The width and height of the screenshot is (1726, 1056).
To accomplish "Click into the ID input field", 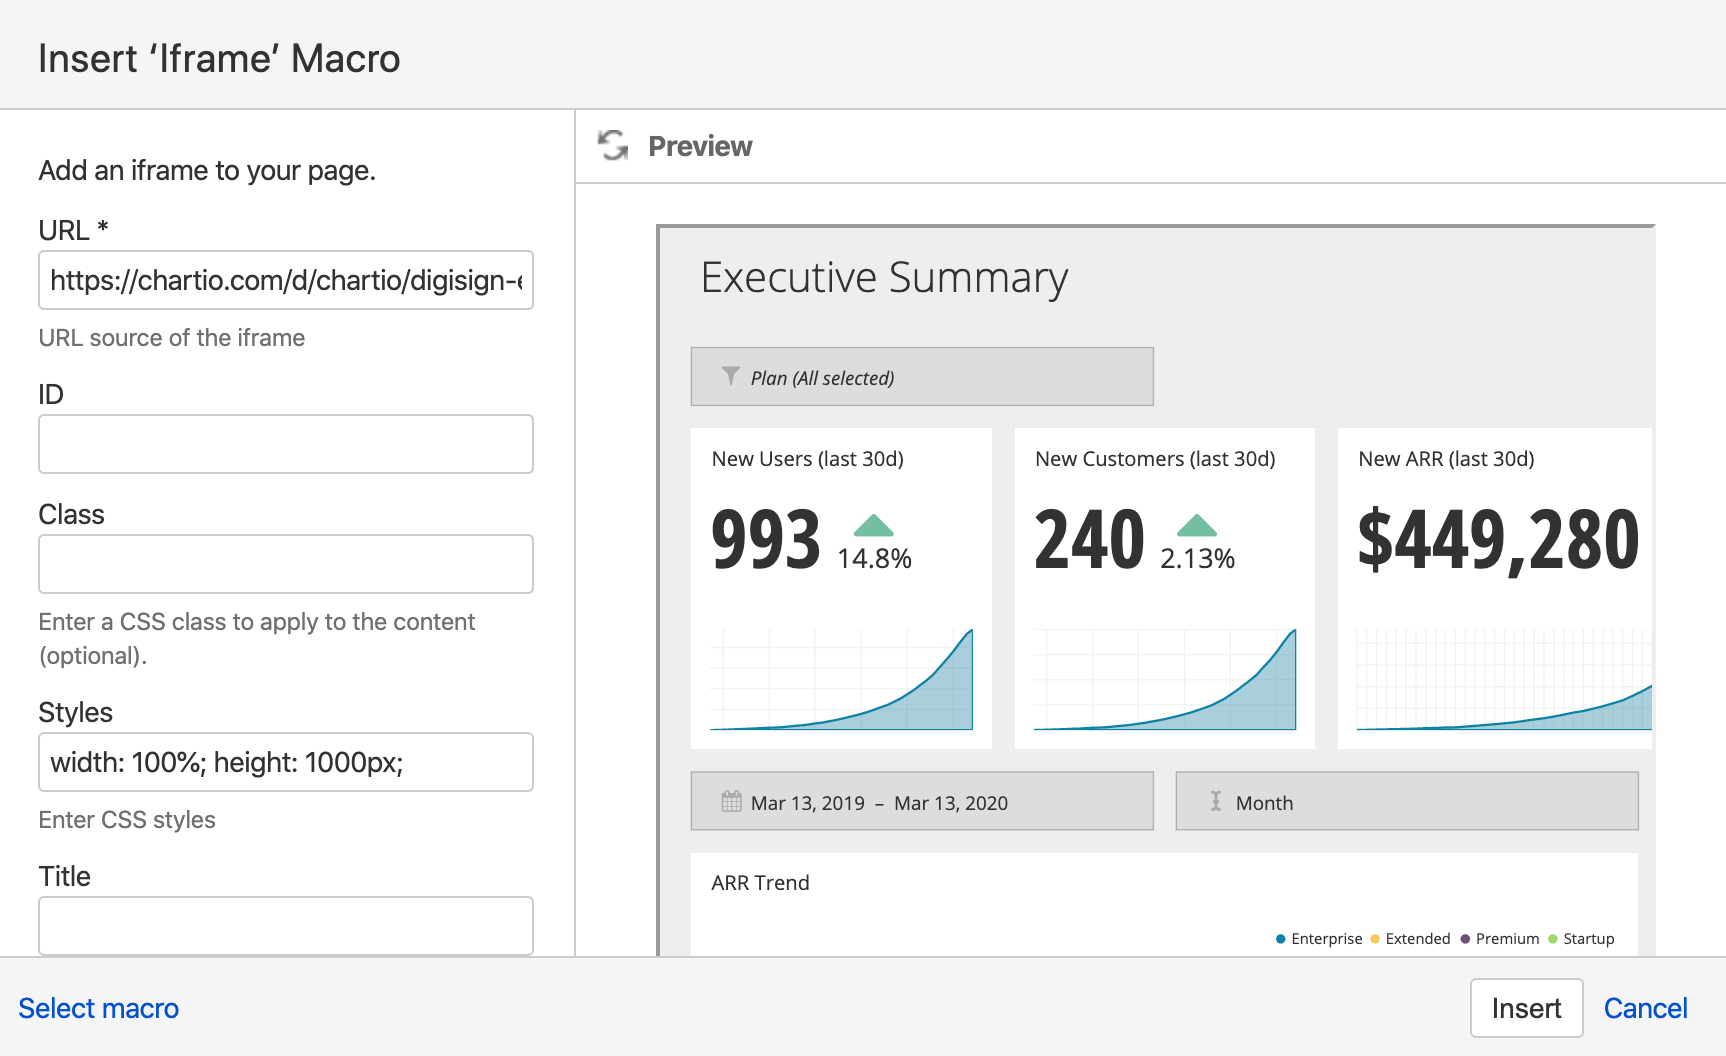I will tap(286, 444).
